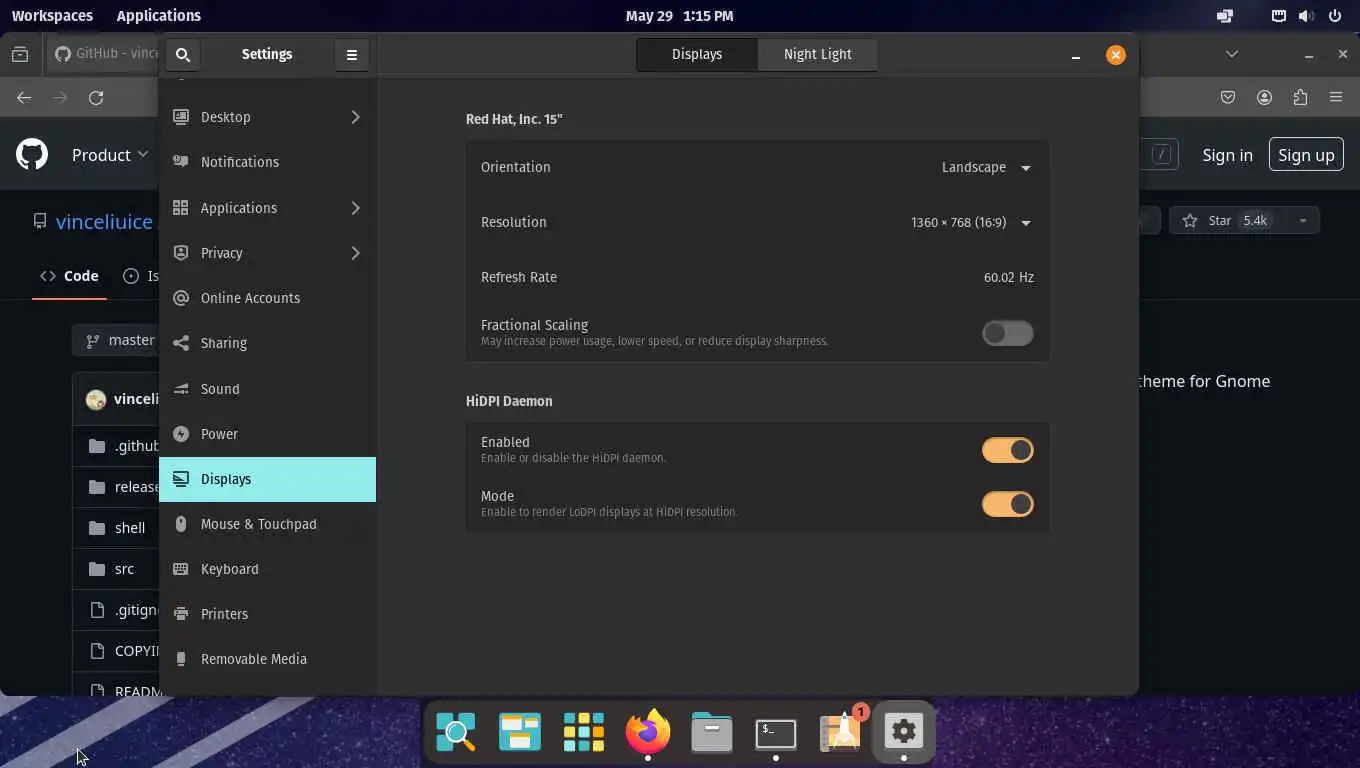Open the application grid in the dock
This screenshot has width=1360, height=768.
coord(584,732)
